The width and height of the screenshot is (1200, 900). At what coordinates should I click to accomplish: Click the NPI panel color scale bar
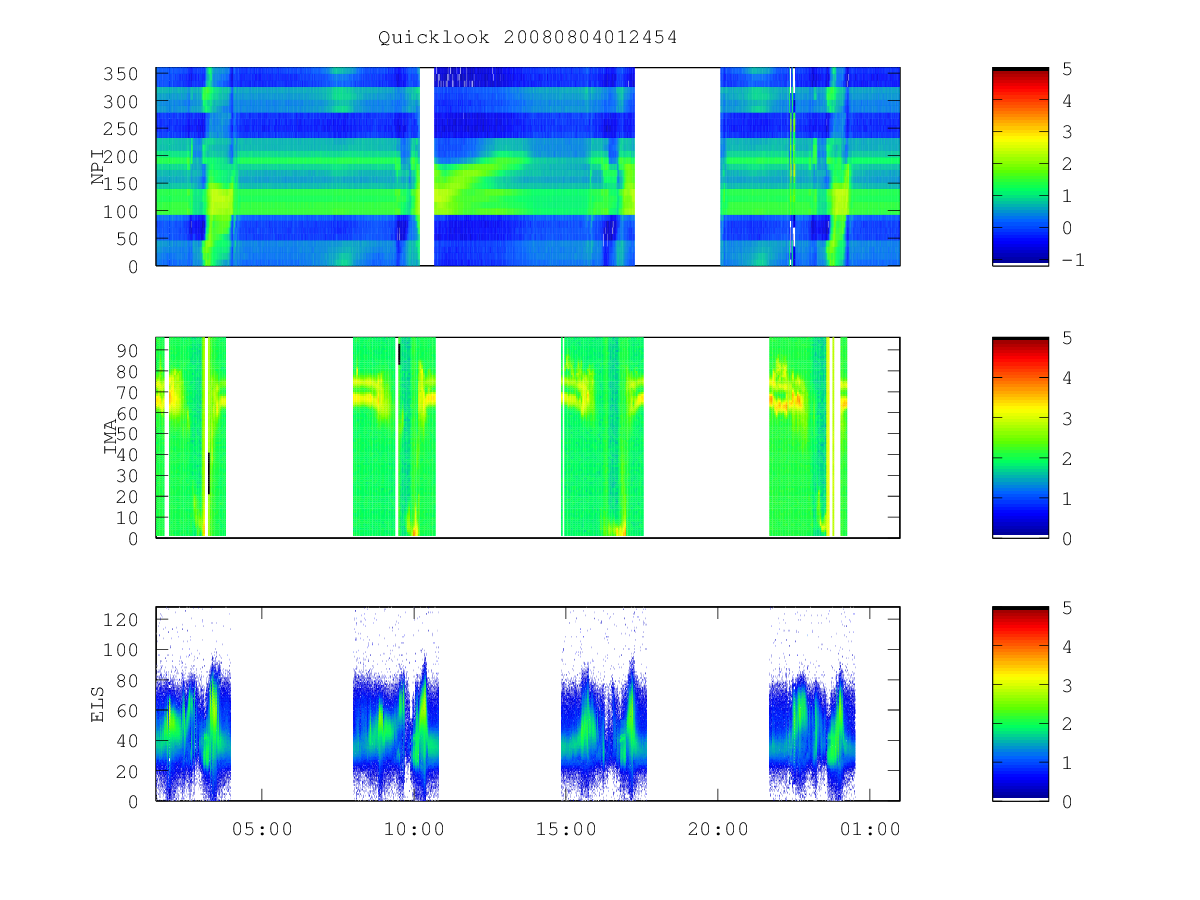[x=1020, y=167]
